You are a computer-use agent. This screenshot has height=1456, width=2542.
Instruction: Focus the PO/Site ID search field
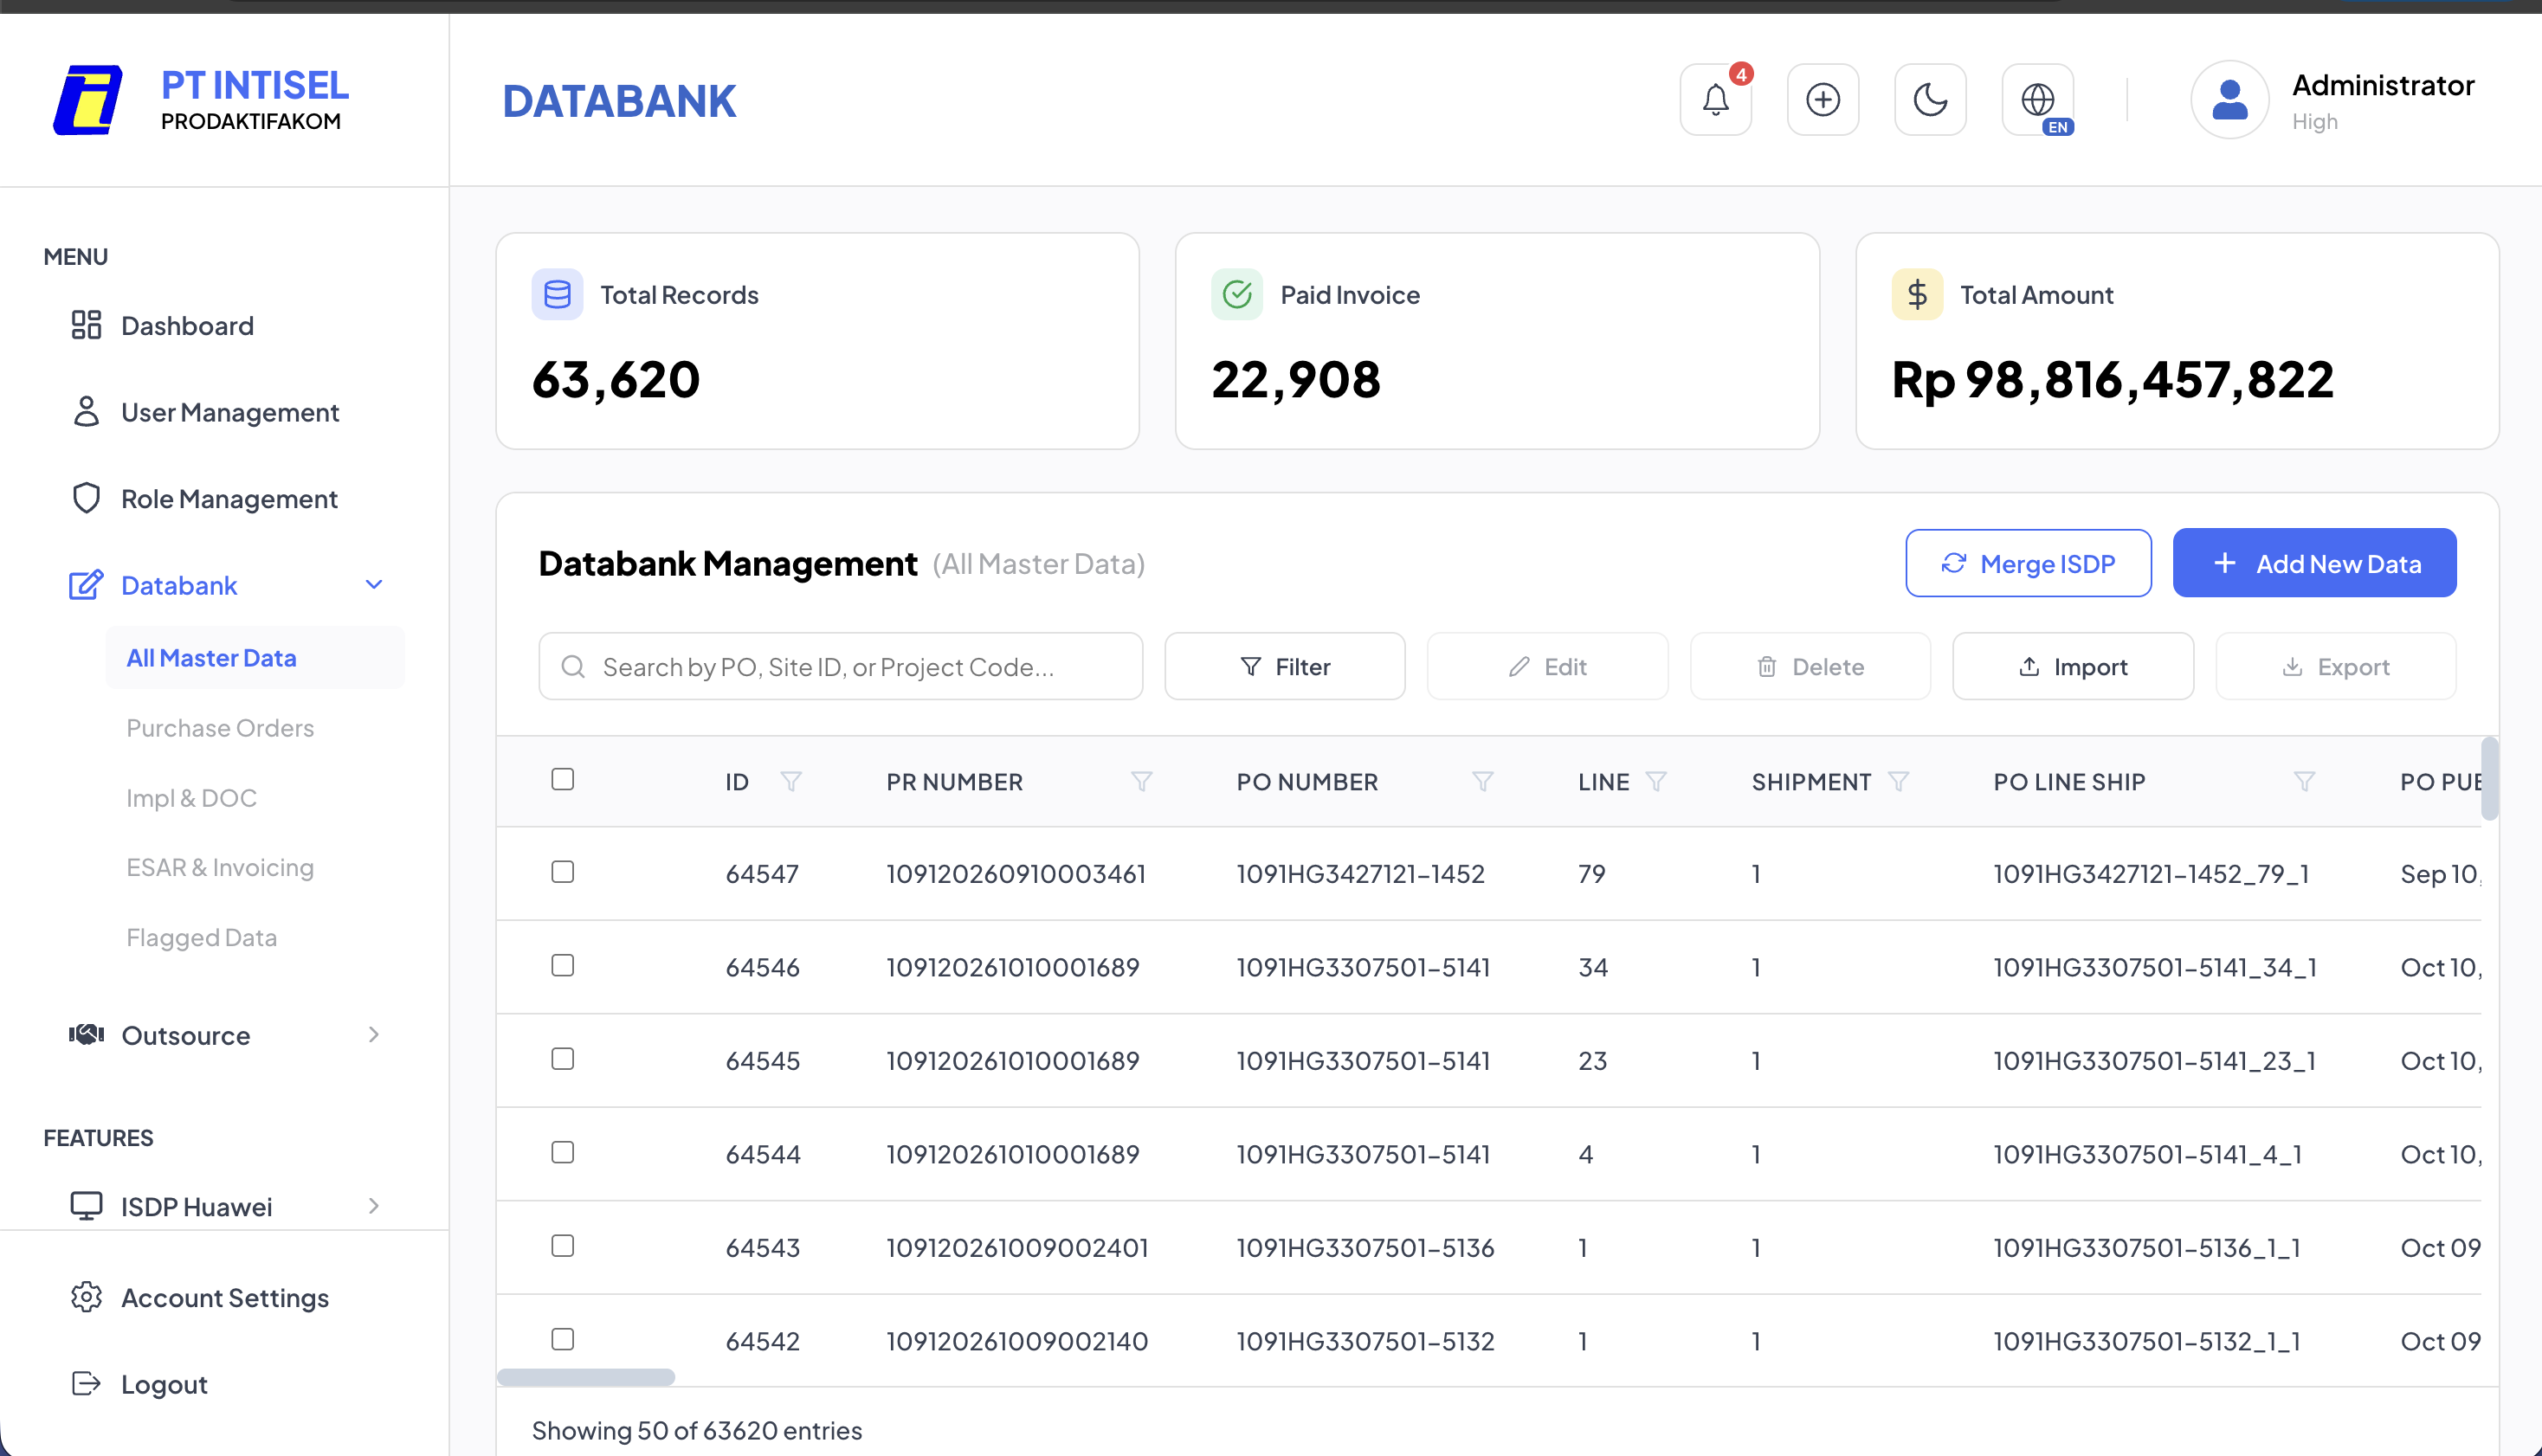tap(840, 666)
